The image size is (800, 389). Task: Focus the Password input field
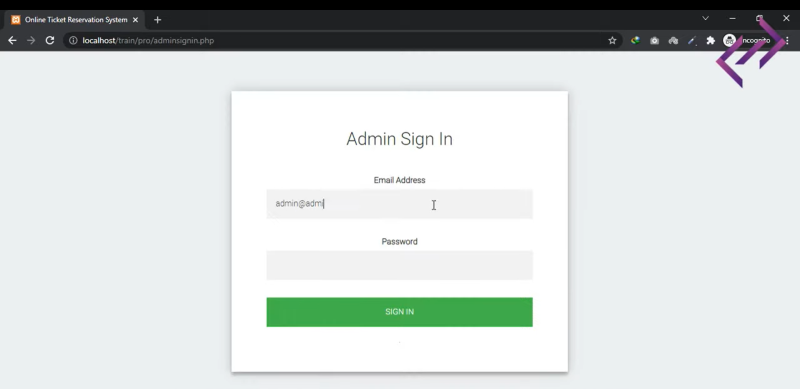pos(399,265)
